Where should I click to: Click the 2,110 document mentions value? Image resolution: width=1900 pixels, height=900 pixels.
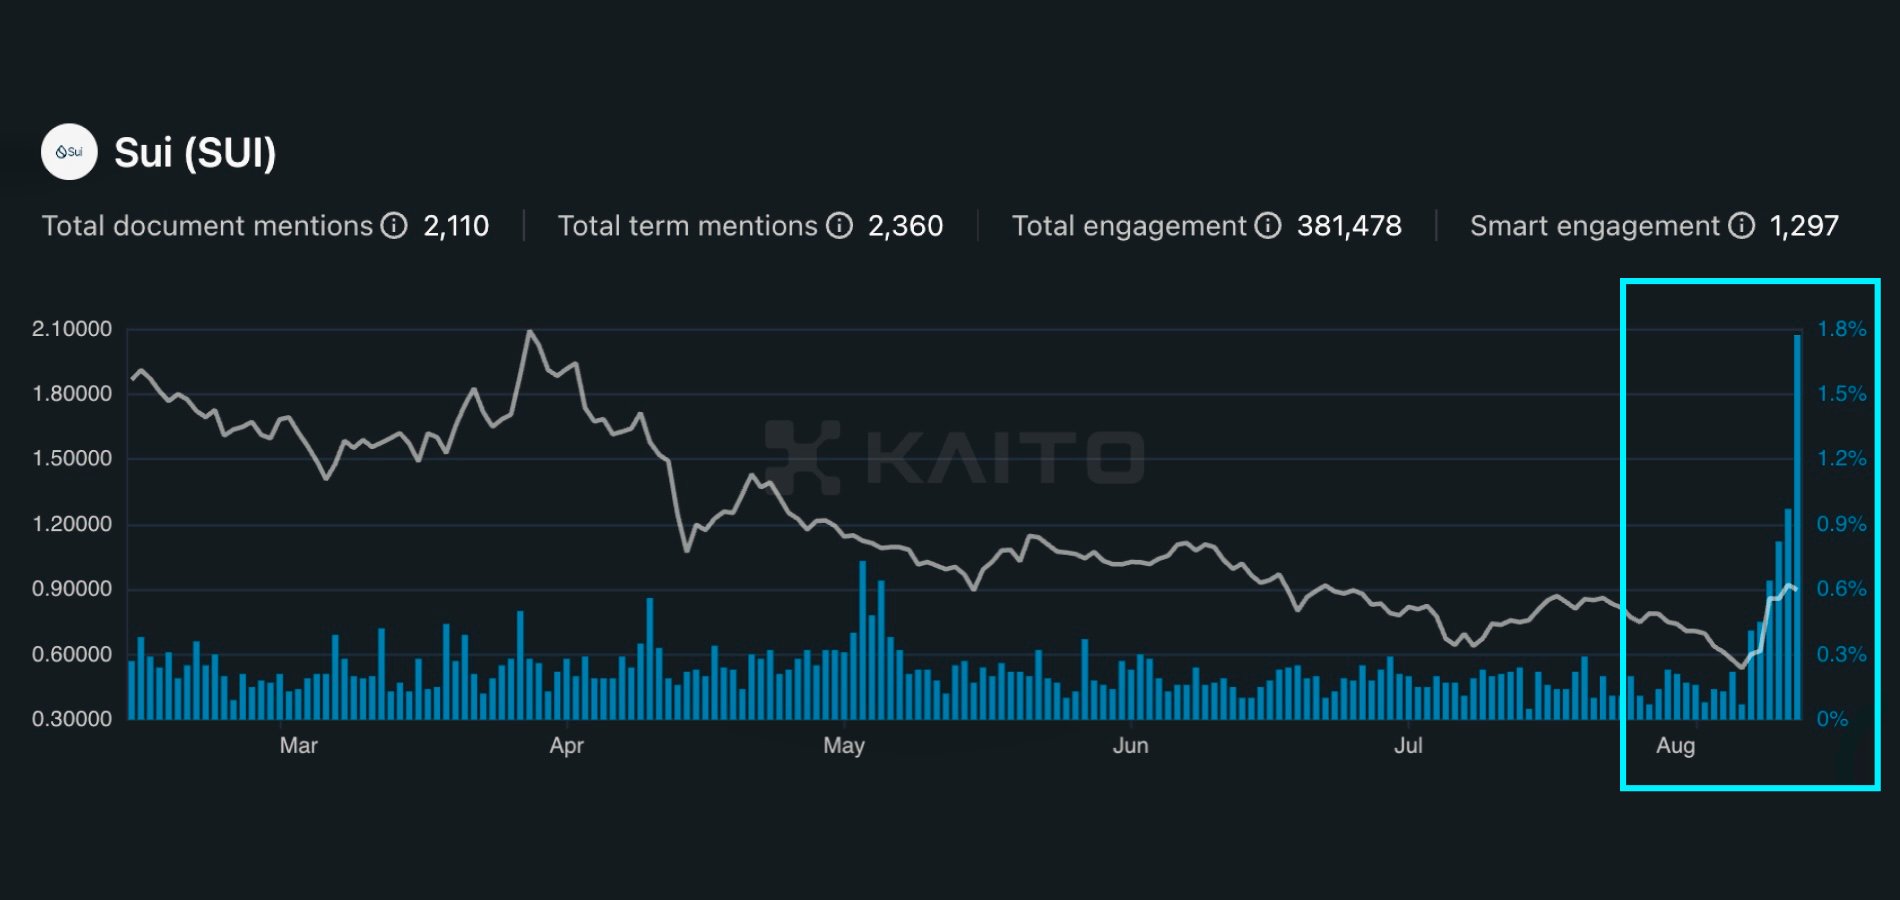click(456, 226)
